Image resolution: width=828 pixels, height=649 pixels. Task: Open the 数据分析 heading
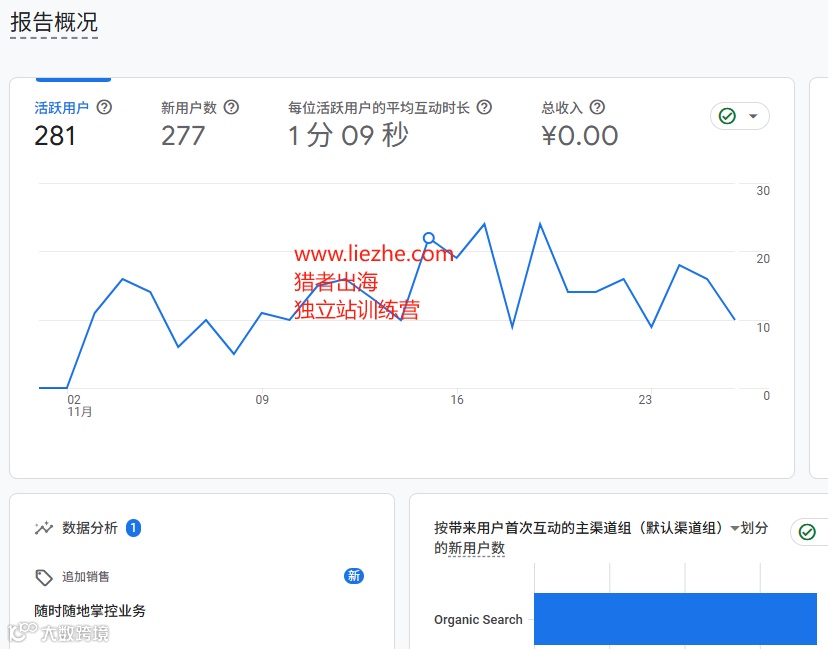click(x=90, y=528)
